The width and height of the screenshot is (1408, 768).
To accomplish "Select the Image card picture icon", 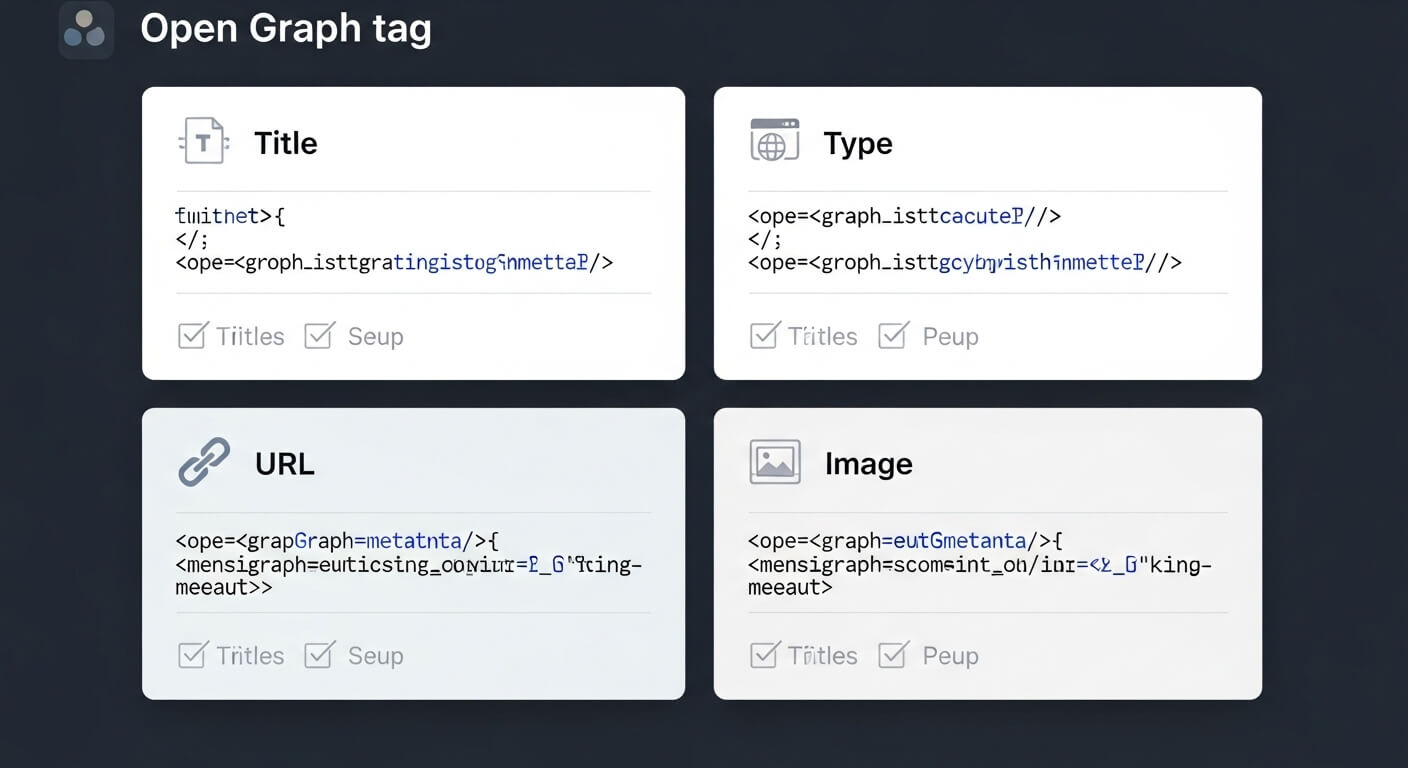I will pos(775,462).
